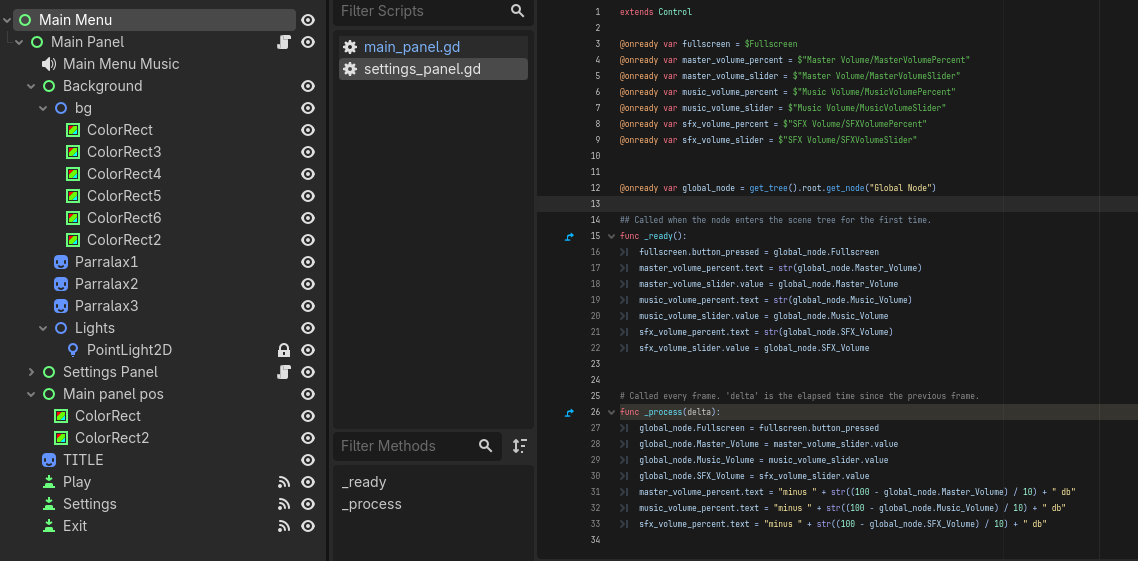This screenshot has height=561, width=1138.
Task: Click the search icon in Filter Scripts
Action: click(x=517, y=11)
